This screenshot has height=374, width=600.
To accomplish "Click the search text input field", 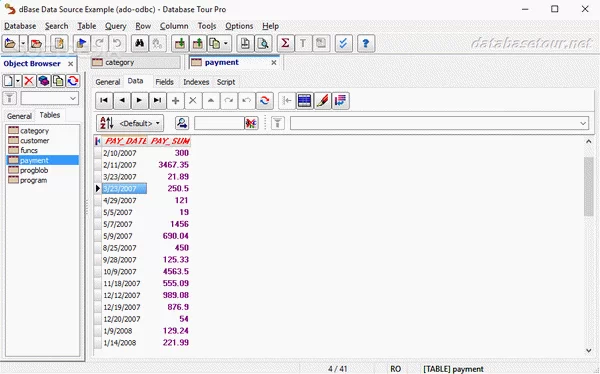I will [x=219, y=123].
